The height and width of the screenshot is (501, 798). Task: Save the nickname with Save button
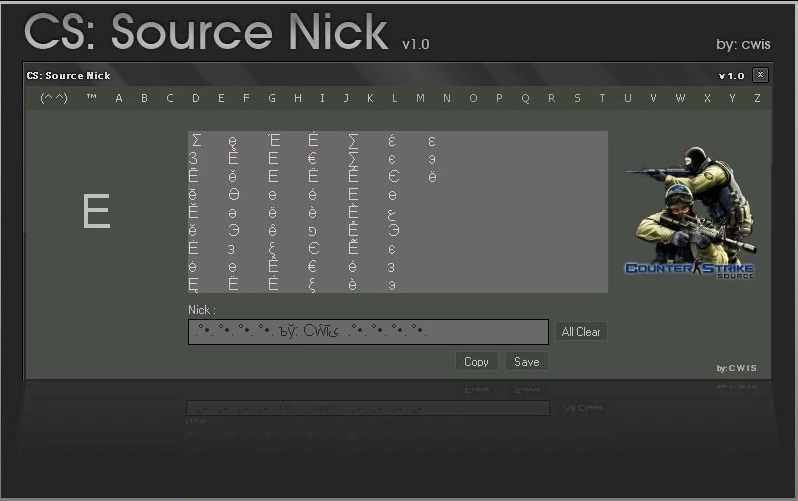pos(527,361)
